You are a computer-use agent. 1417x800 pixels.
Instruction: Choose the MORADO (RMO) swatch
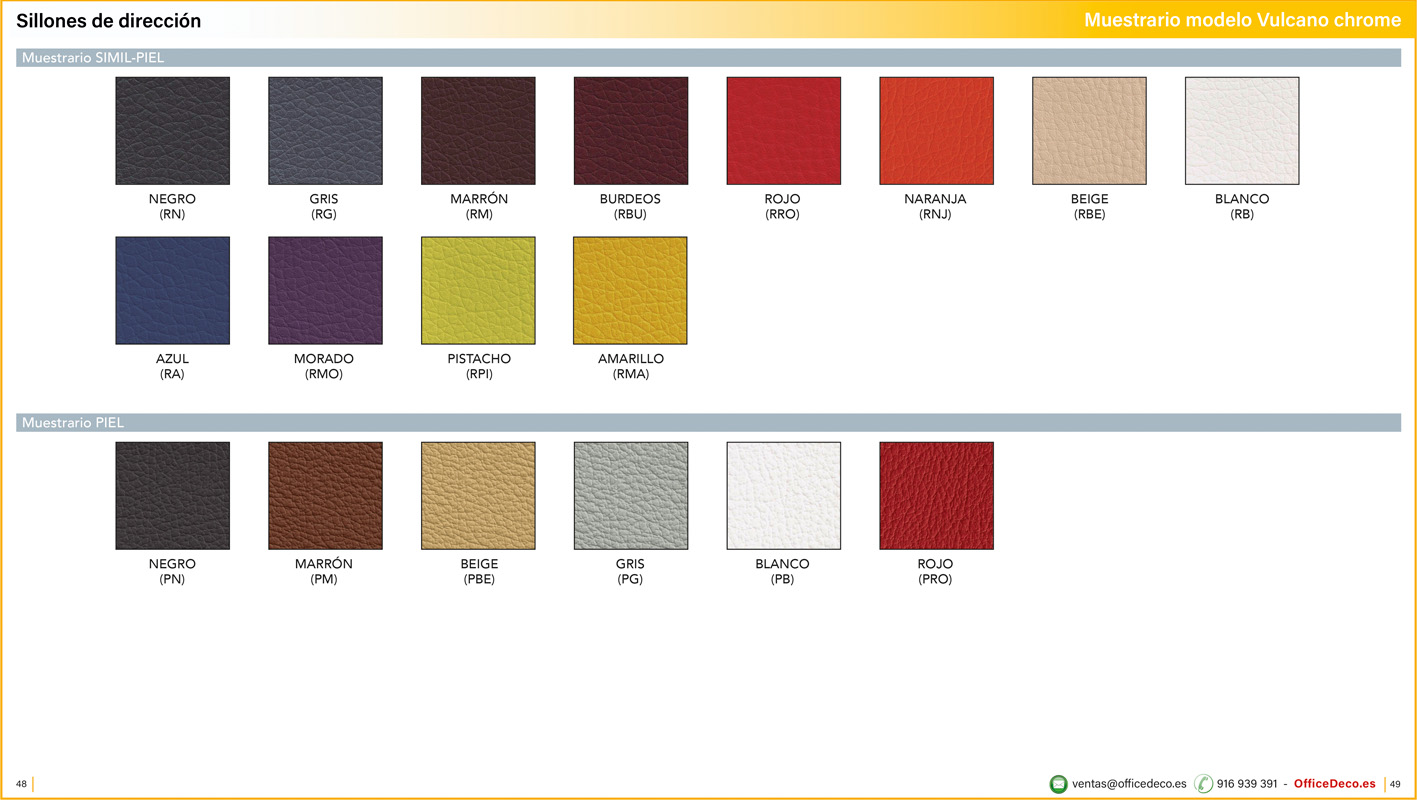(325, 291)
